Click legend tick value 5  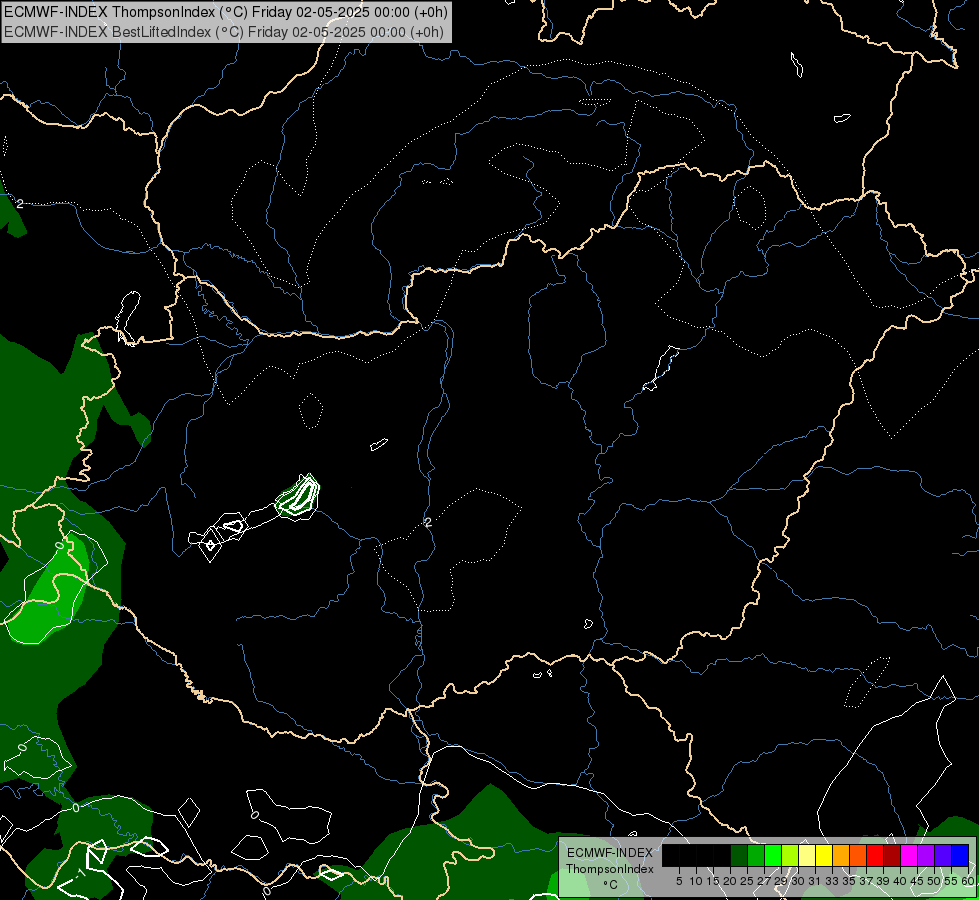679,881
